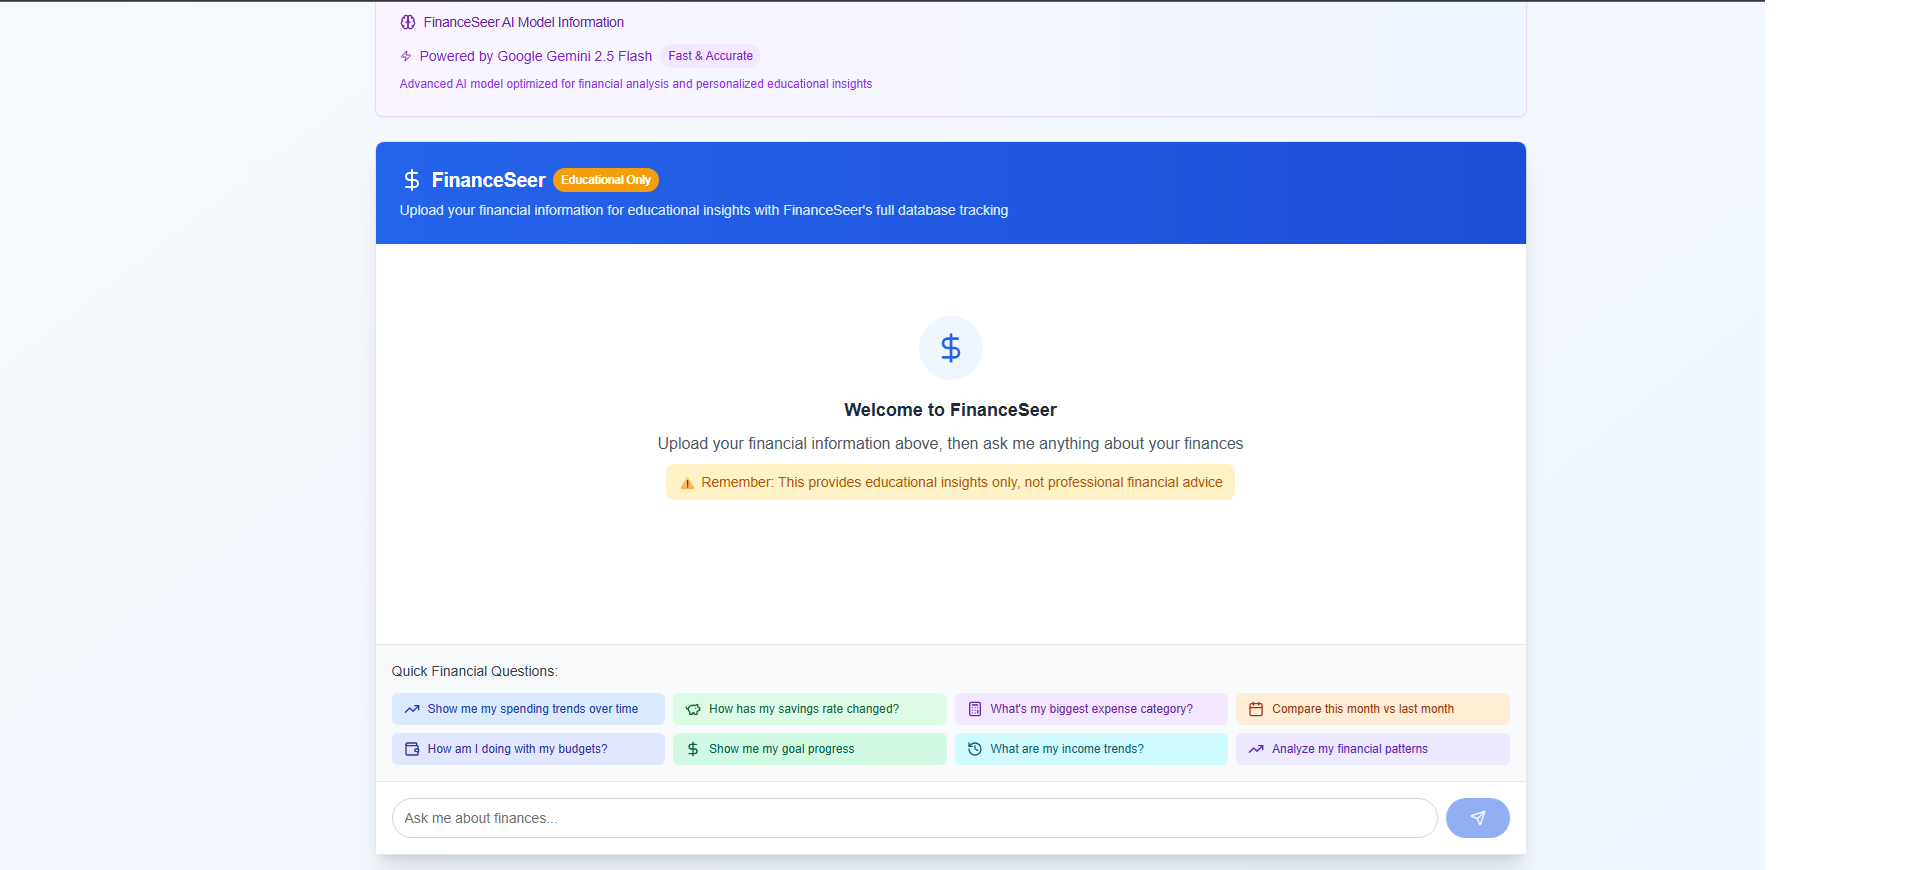The width and height of the screenshot is (1929, 870).
Task: Click 'FinanceSeer AI Model Information' heading text
Action: [x=524, y=22]
